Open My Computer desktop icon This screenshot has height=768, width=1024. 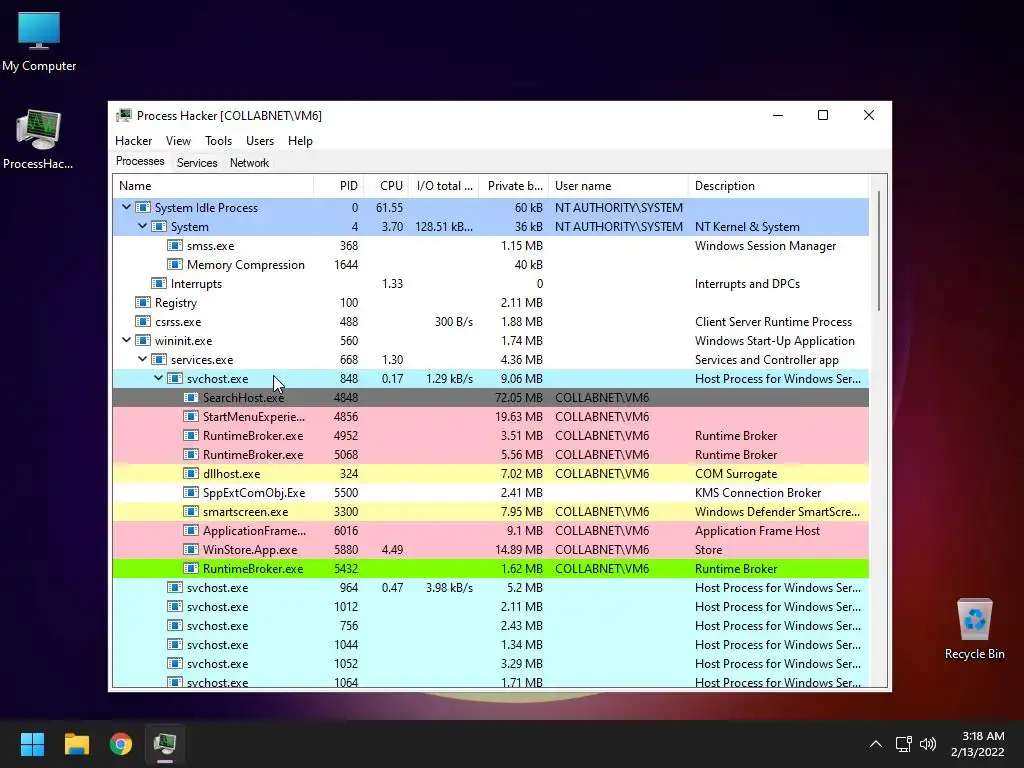(x=39, y=41)
